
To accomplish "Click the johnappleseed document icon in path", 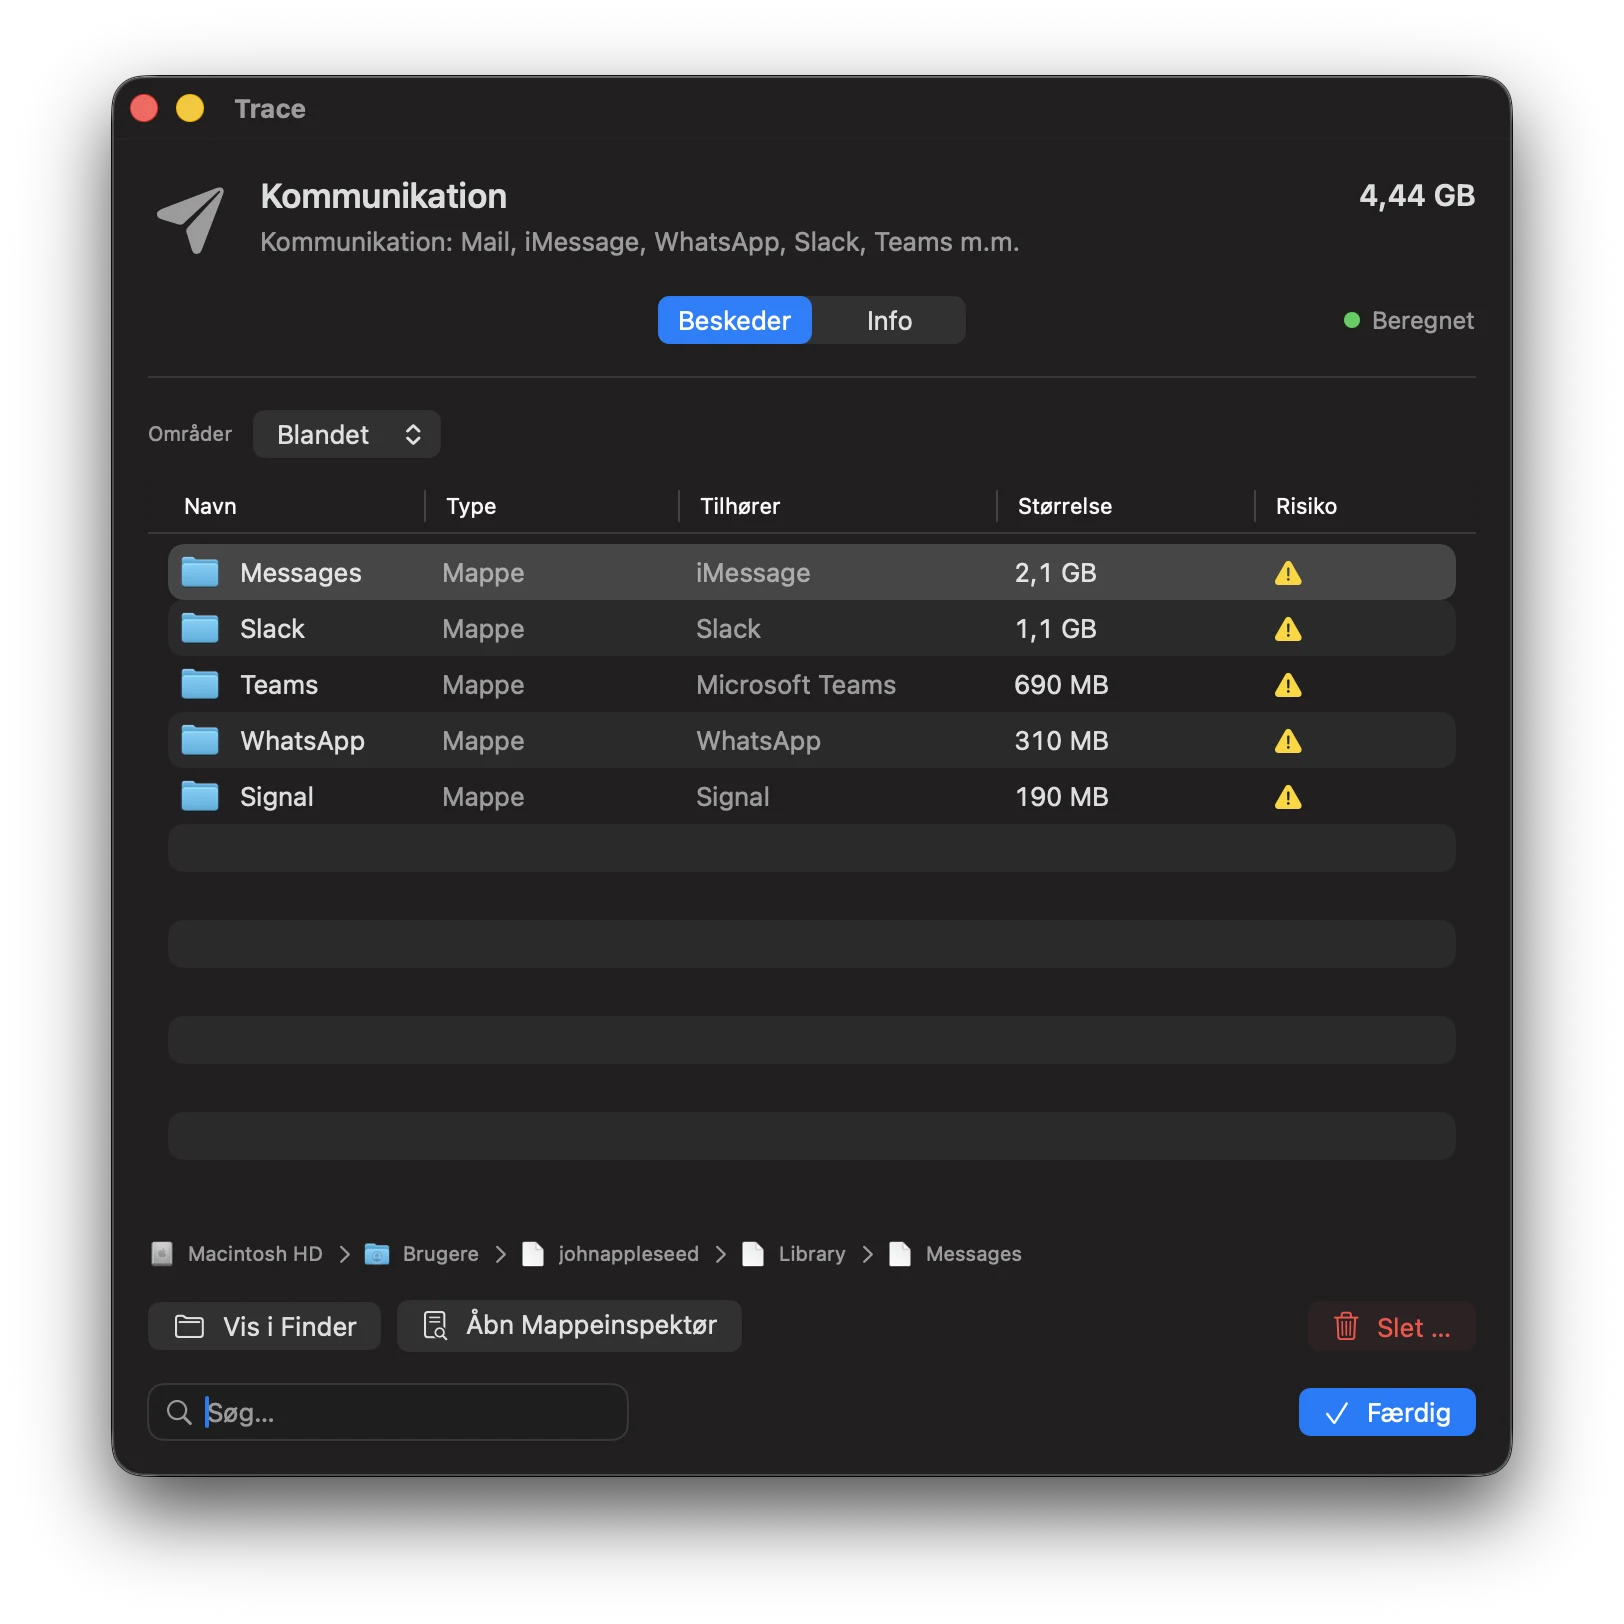I will (533, 1254).
